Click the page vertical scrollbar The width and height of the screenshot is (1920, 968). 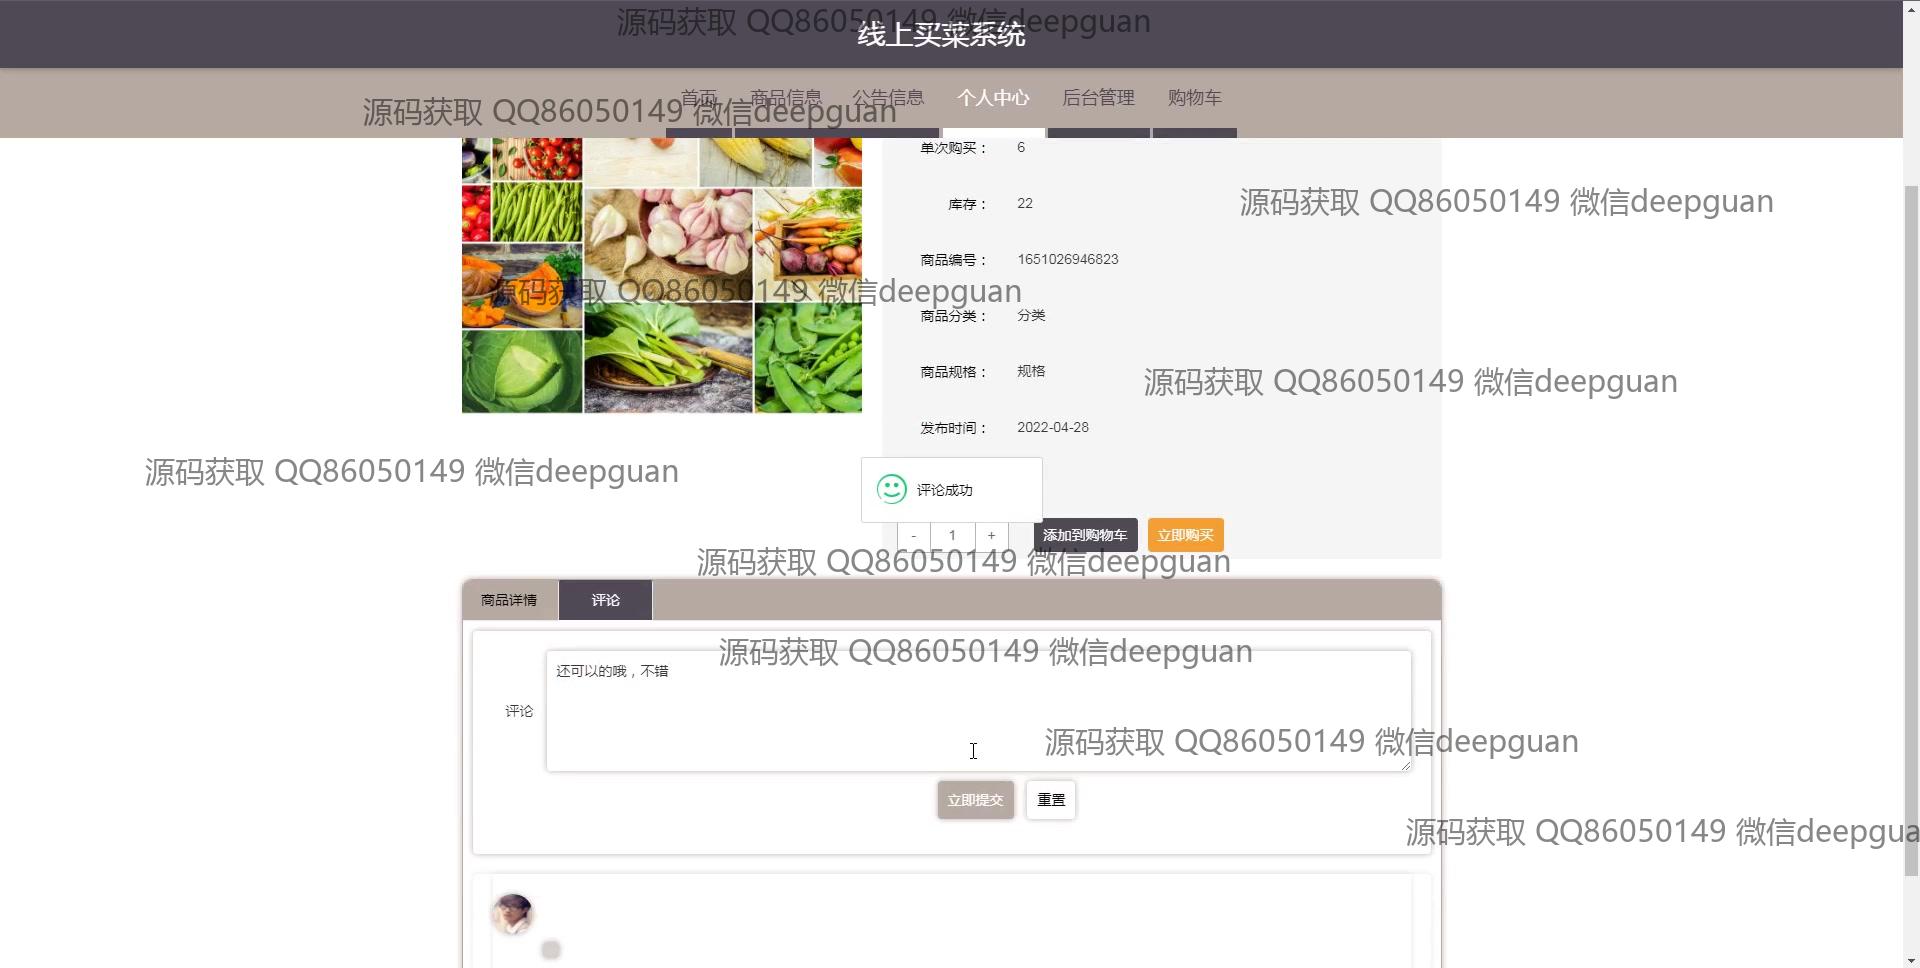click(1911, 530)
